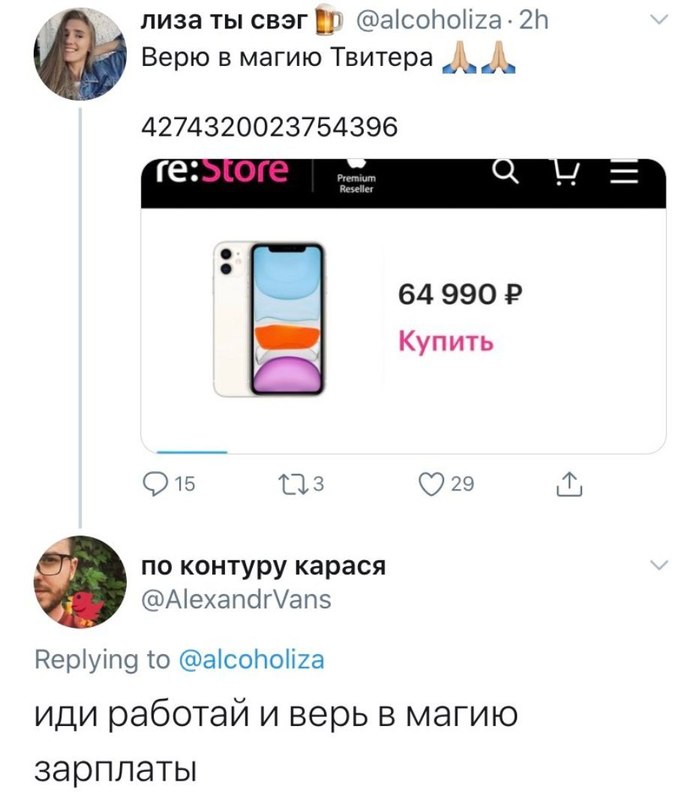Click the Apple Premium Reseller logo
The height and width of the screenshot is (810, 700).
[356, 177]
